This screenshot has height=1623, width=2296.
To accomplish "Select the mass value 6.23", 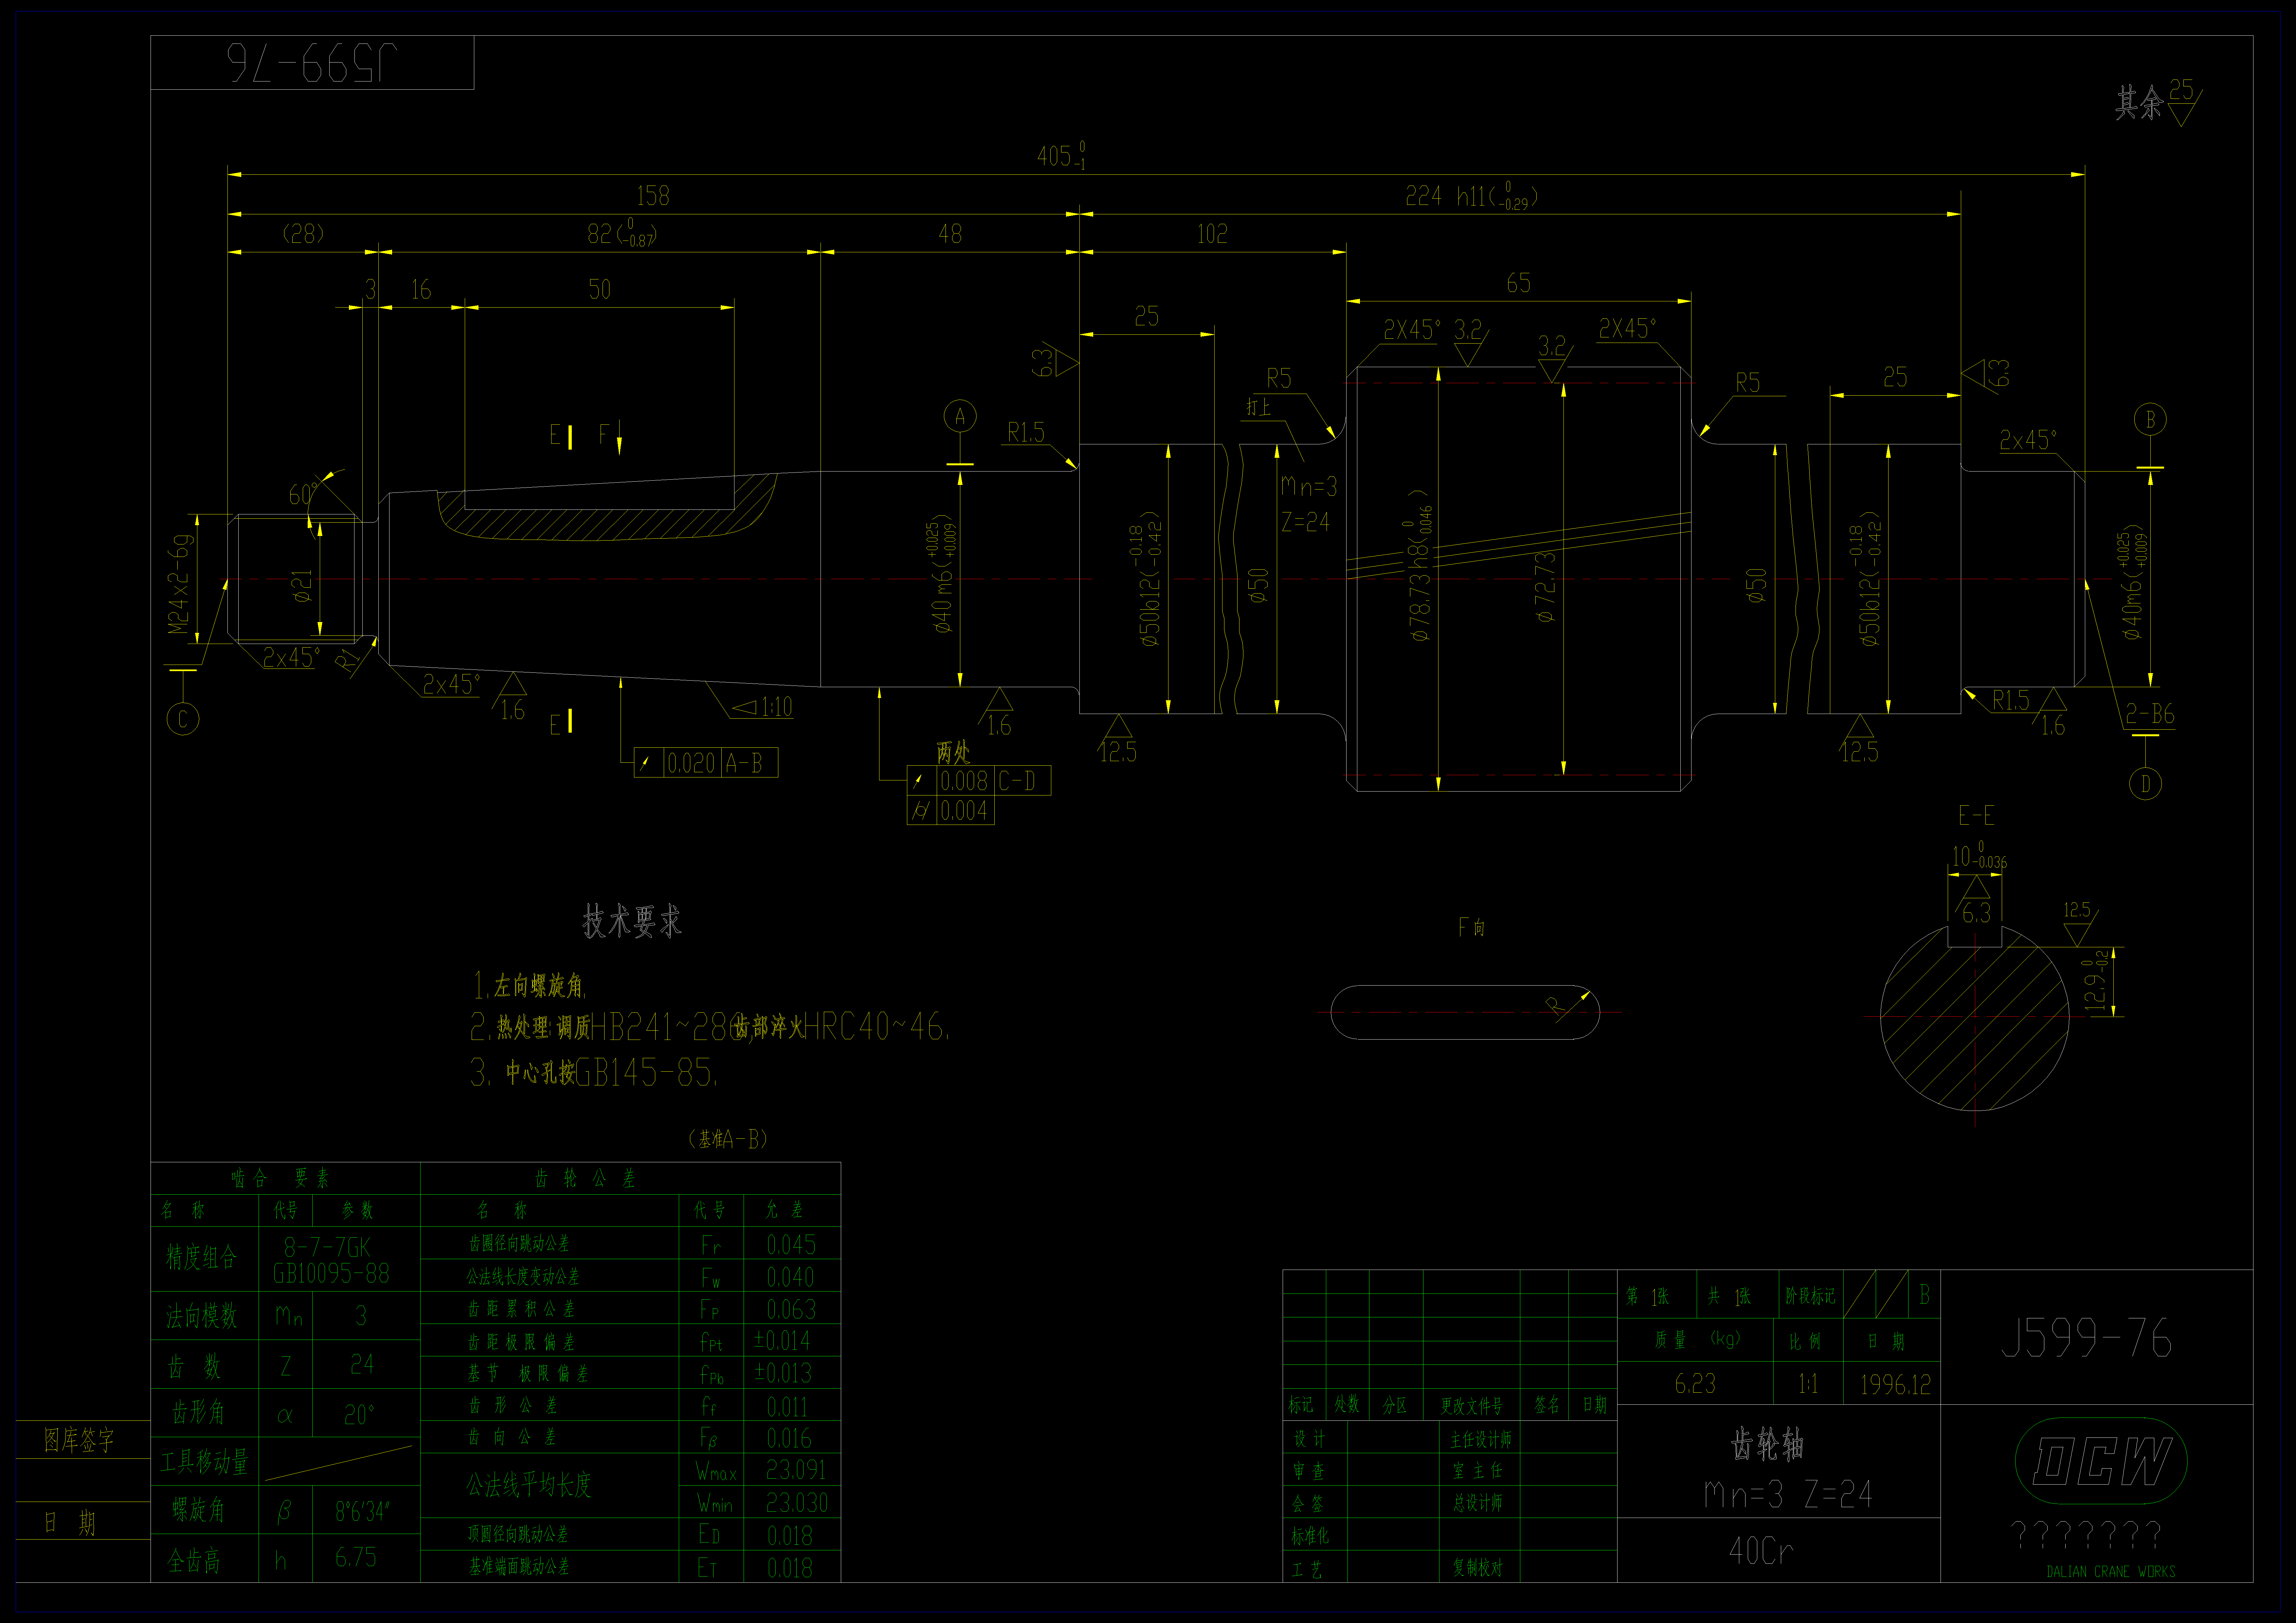I will coord(1695,1384).
